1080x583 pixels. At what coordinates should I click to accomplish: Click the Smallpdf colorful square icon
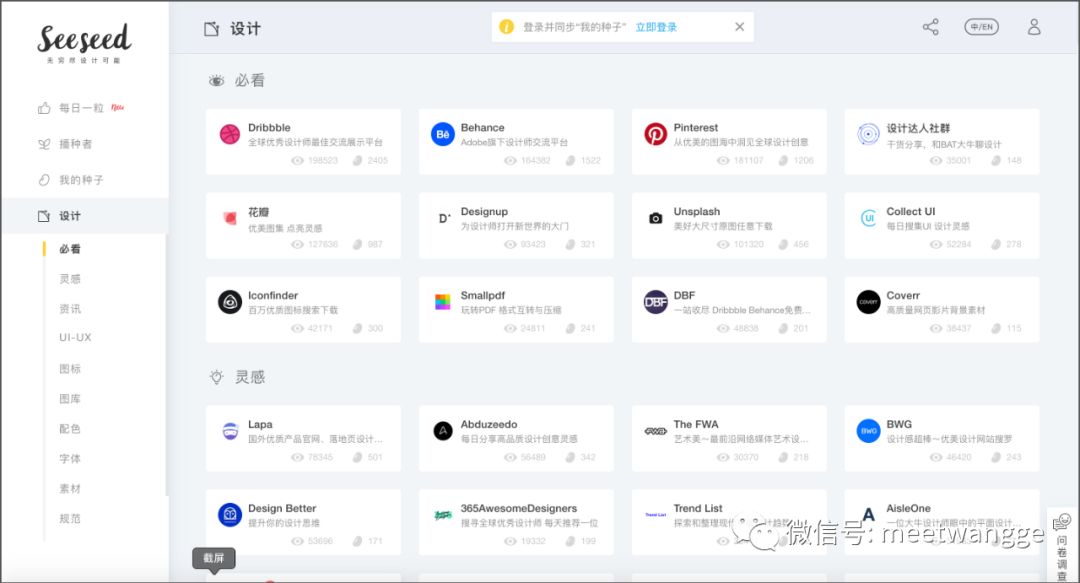pyautogui.click(x=442, y=302)
